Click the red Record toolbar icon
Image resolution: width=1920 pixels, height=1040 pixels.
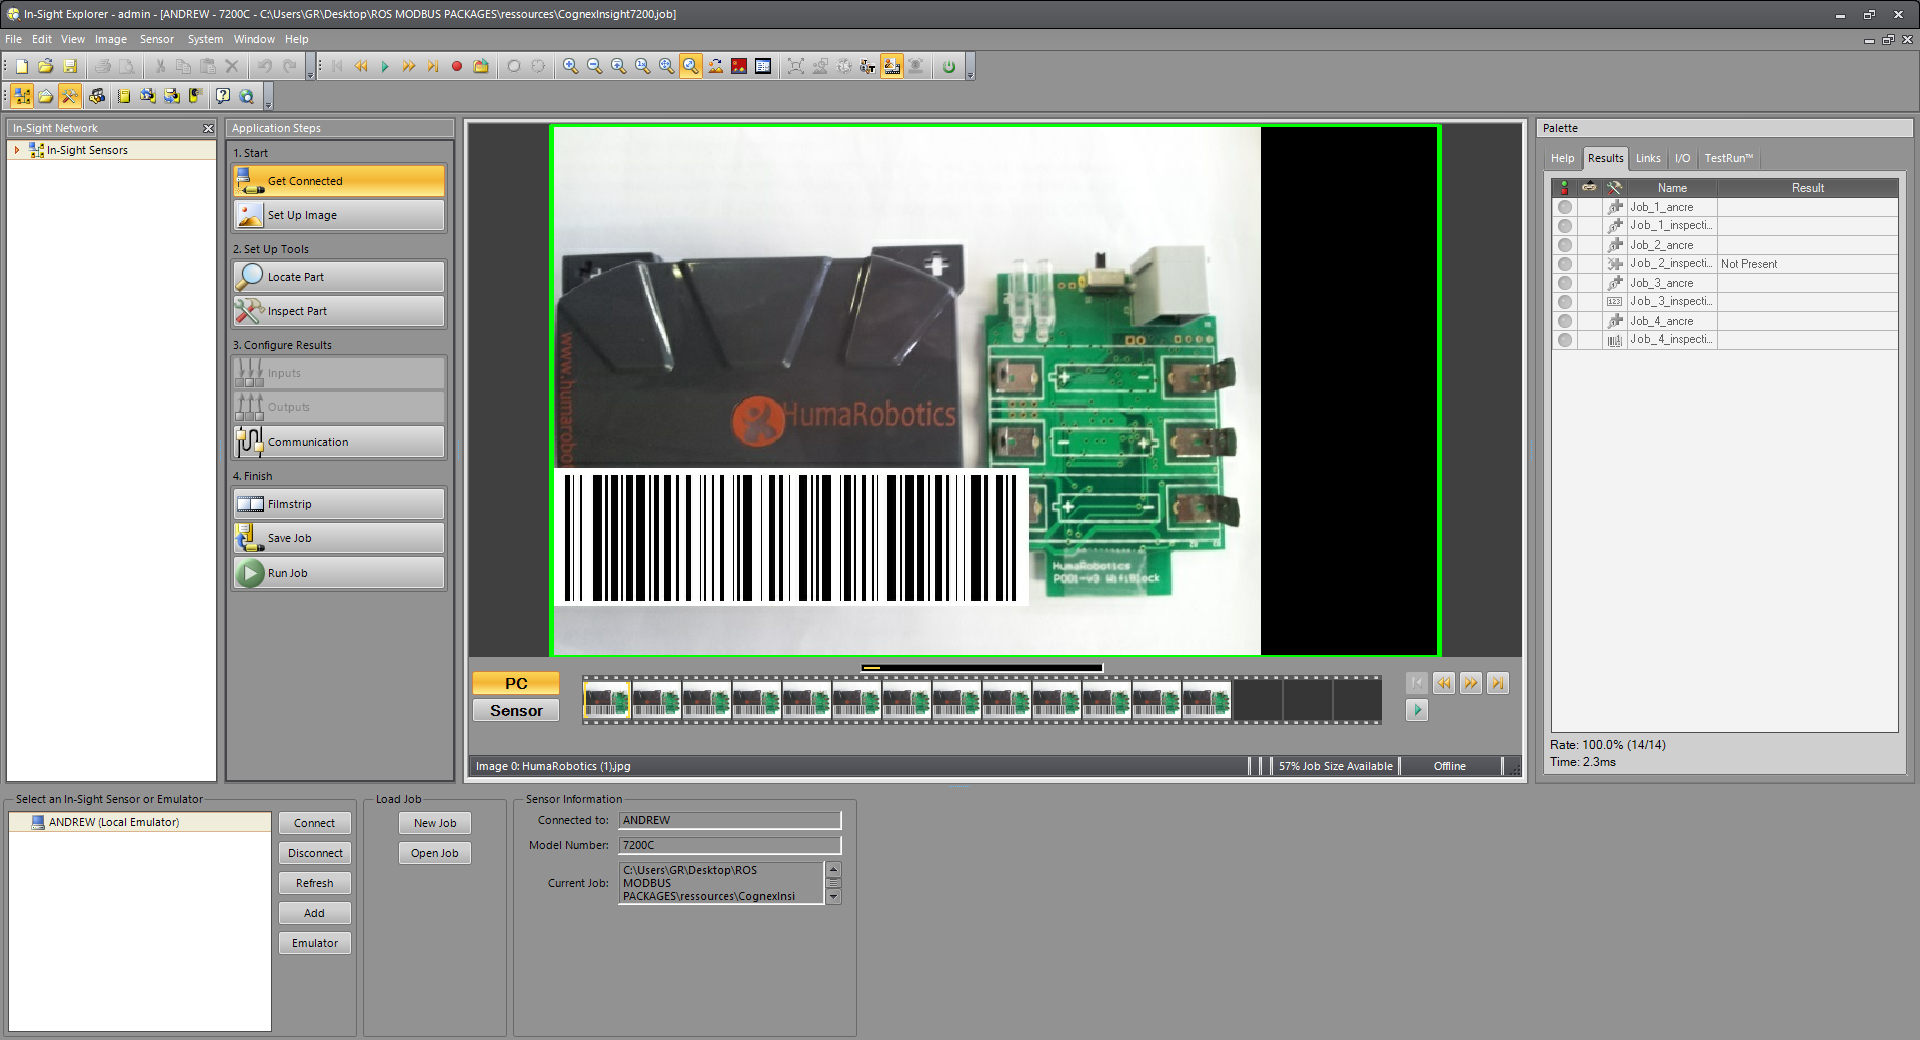(457, 66)
